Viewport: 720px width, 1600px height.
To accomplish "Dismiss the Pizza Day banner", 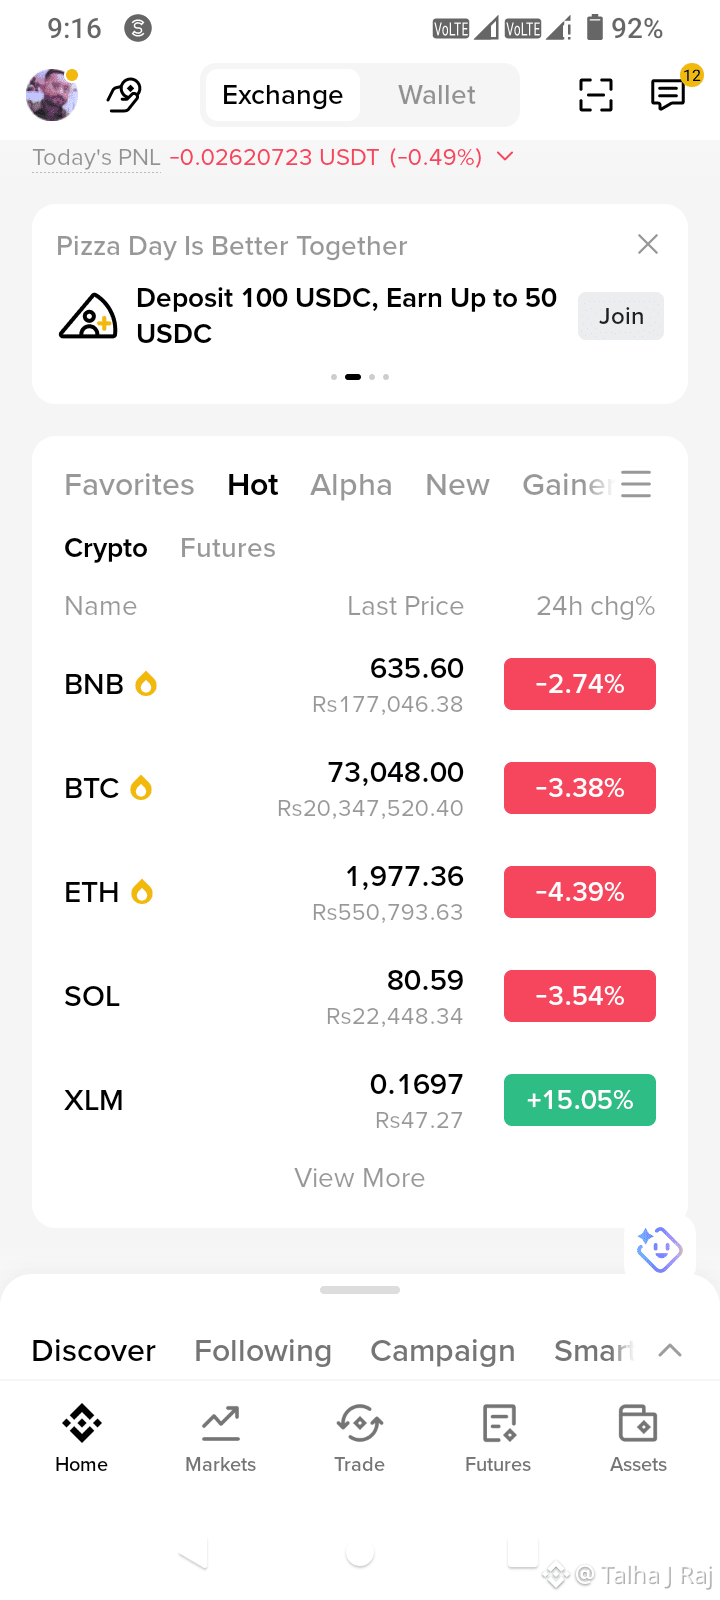I will pos(648,244).
